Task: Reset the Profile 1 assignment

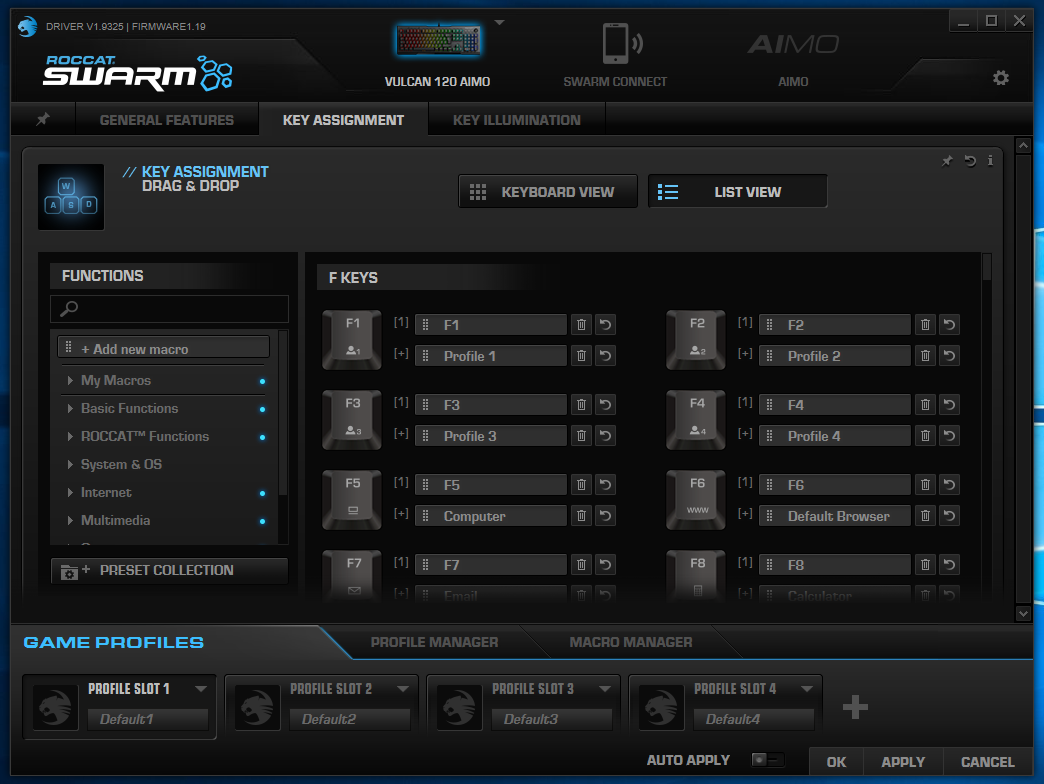Action: (605, 356)
